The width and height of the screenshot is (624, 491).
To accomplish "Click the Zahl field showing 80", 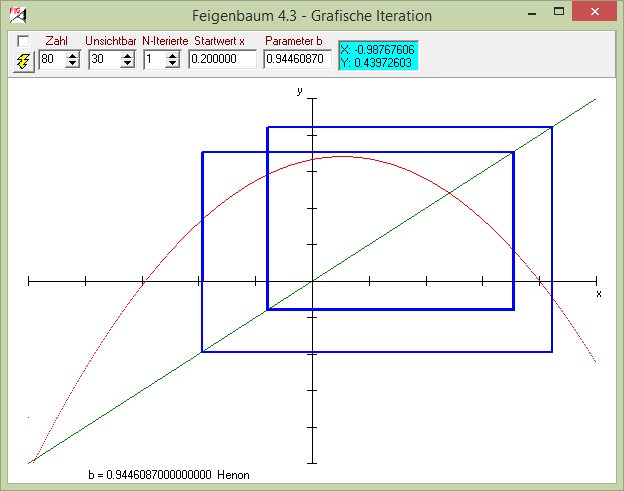I will click(x=53, y=59).
